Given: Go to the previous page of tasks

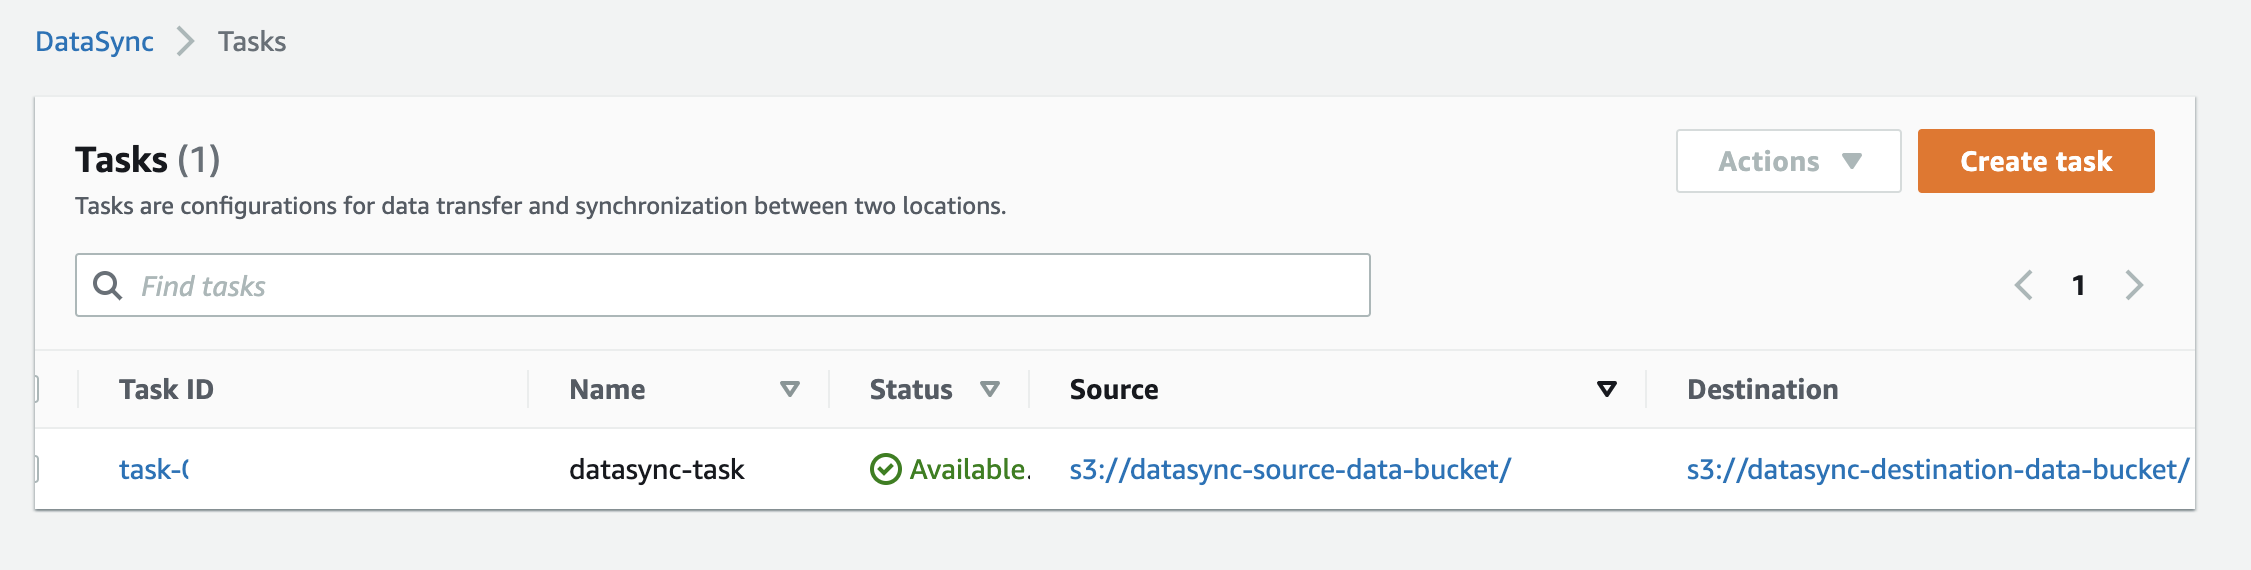Looking at the screenshot, I should tap(2023, 286).
